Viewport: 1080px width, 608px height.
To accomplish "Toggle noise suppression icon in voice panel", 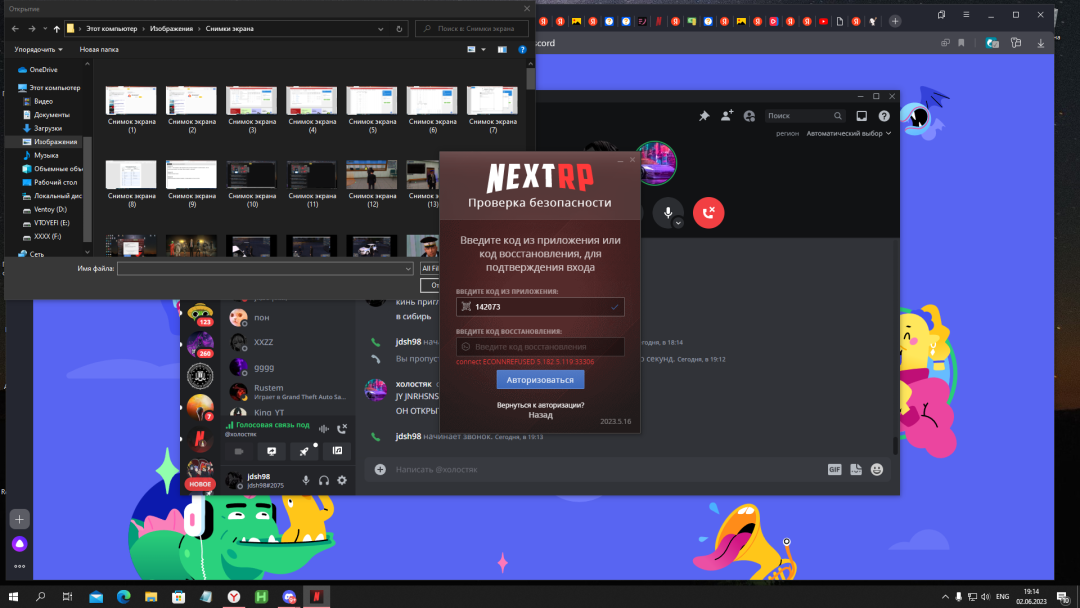I will [324, 428].
